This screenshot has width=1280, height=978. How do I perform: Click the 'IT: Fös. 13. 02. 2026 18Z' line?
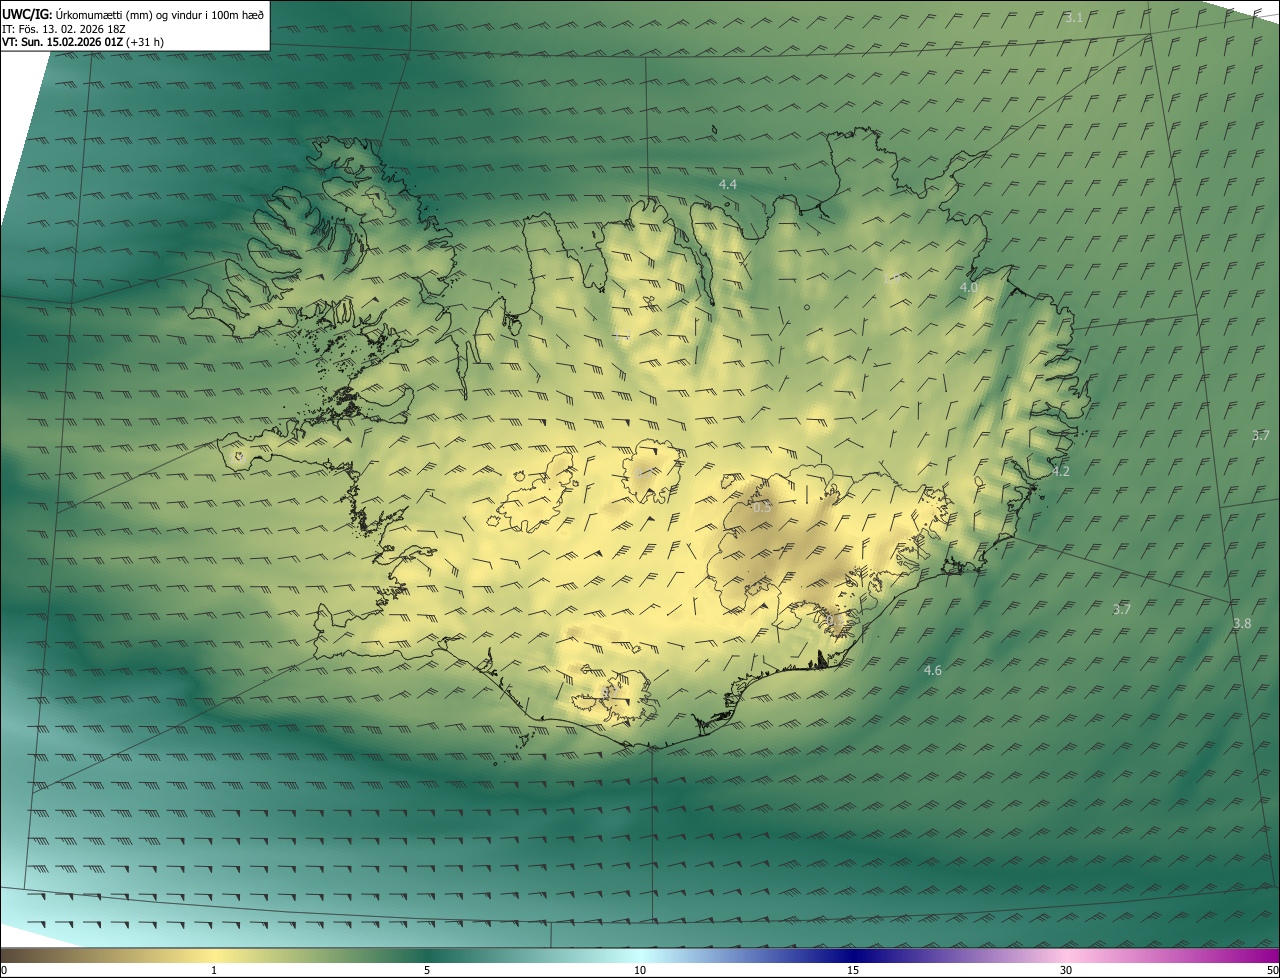[64, 28]
